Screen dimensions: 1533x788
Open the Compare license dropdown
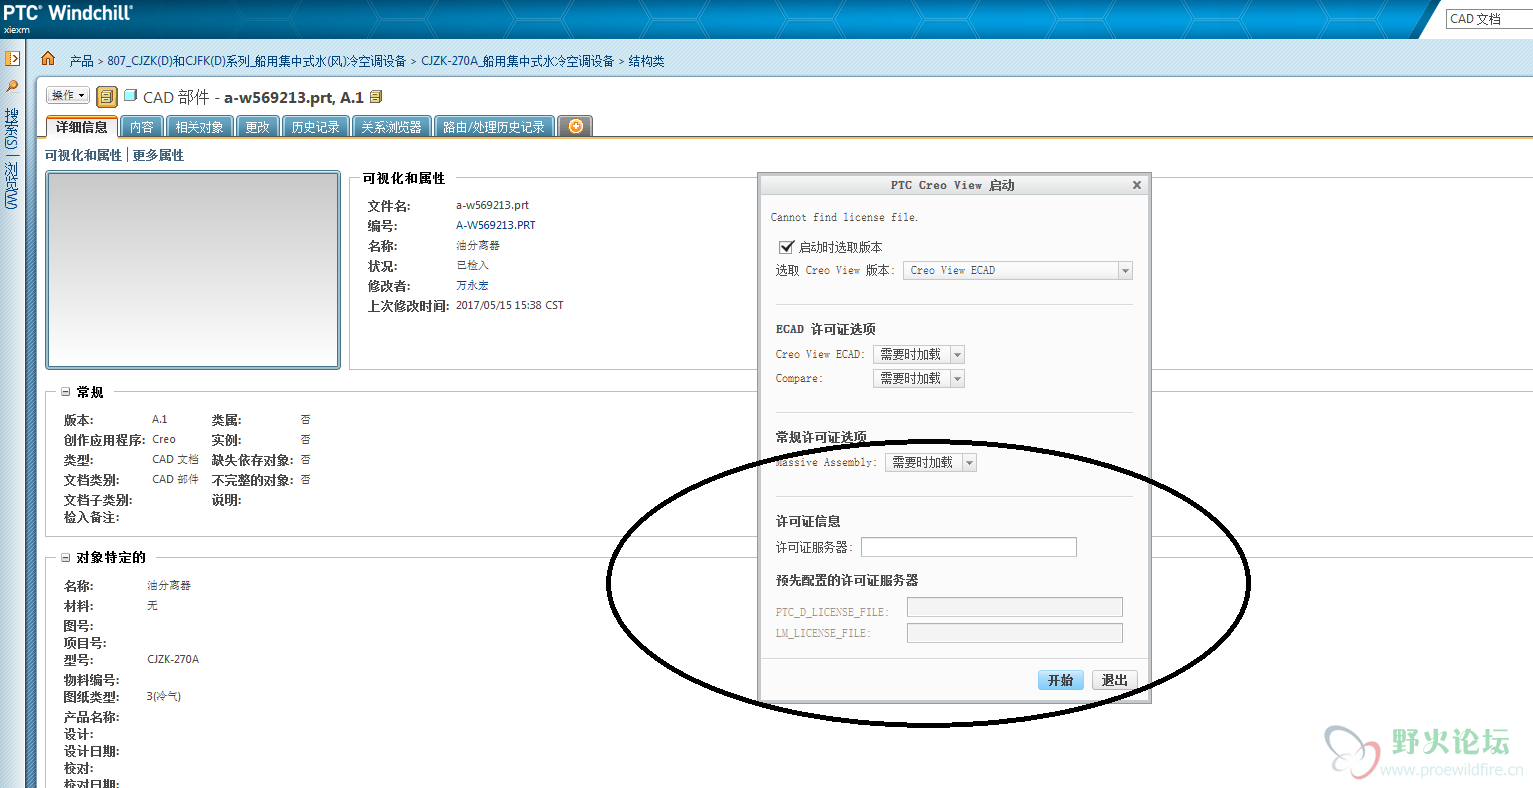[919, 378]
